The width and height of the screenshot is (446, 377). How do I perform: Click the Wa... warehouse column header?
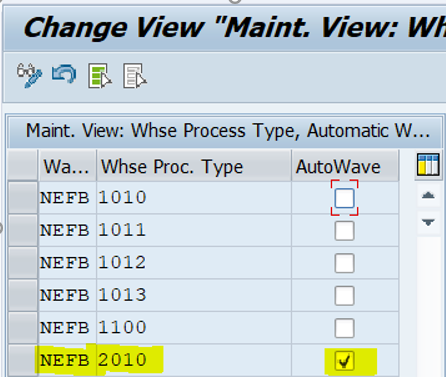point(68,166)
